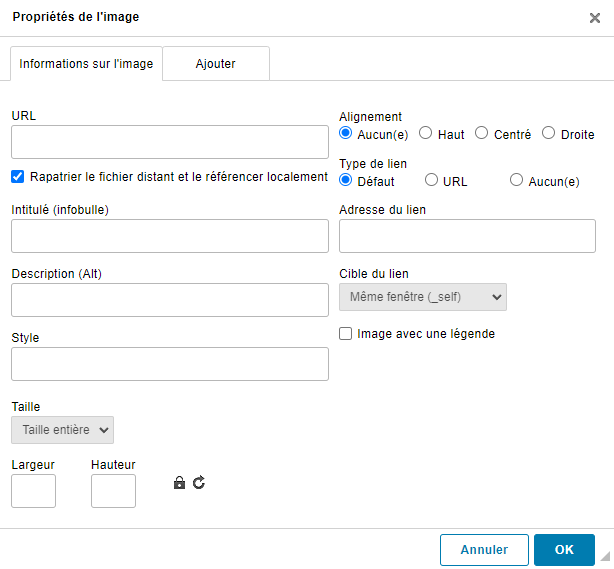Grab the dialog resize handle corner
The height and width of the screenshot is (569, 614).
605,556
